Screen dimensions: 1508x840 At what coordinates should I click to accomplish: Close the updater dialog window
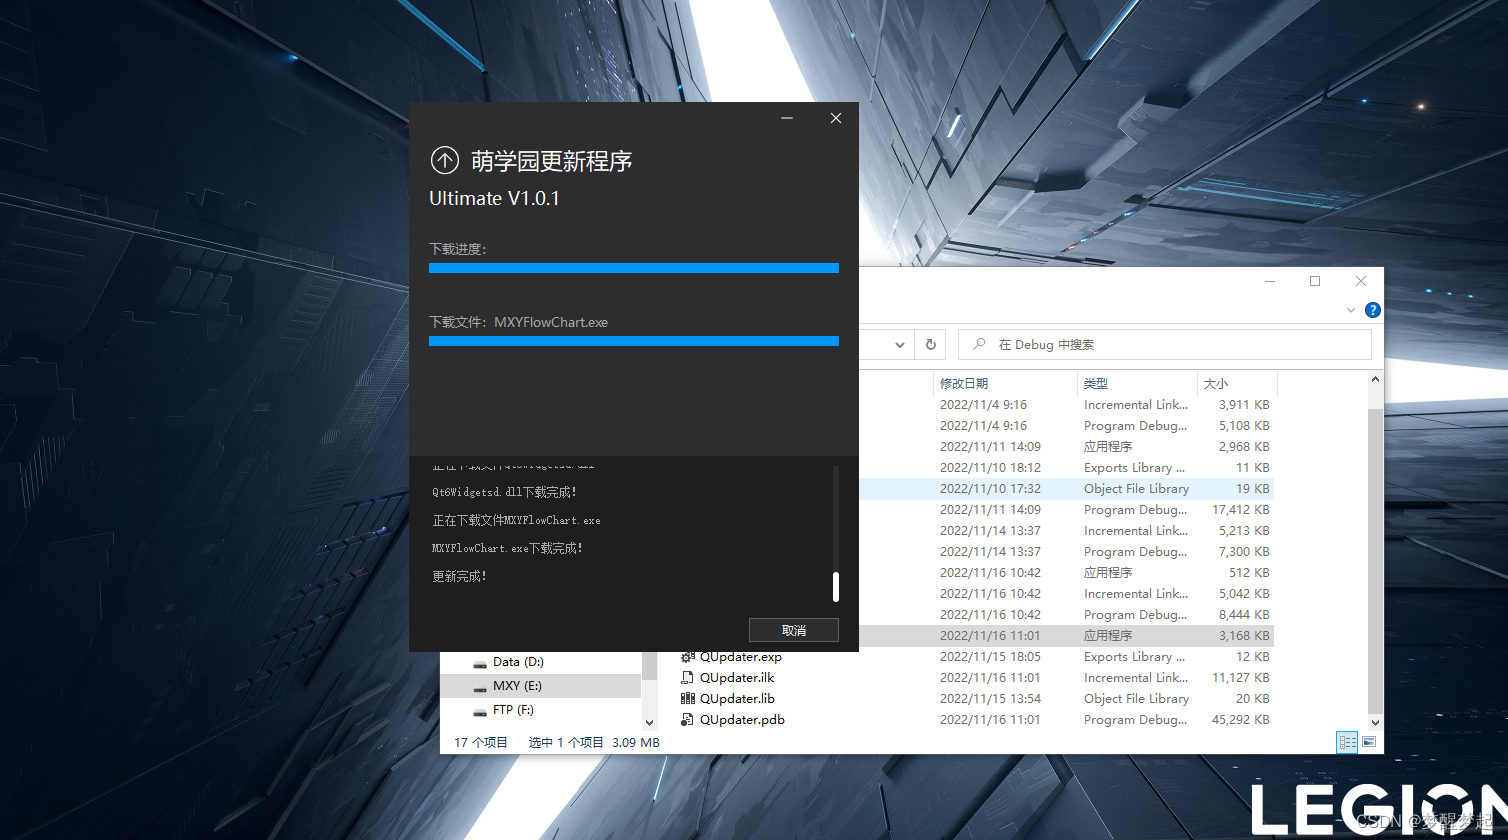[x=836, y=118]
